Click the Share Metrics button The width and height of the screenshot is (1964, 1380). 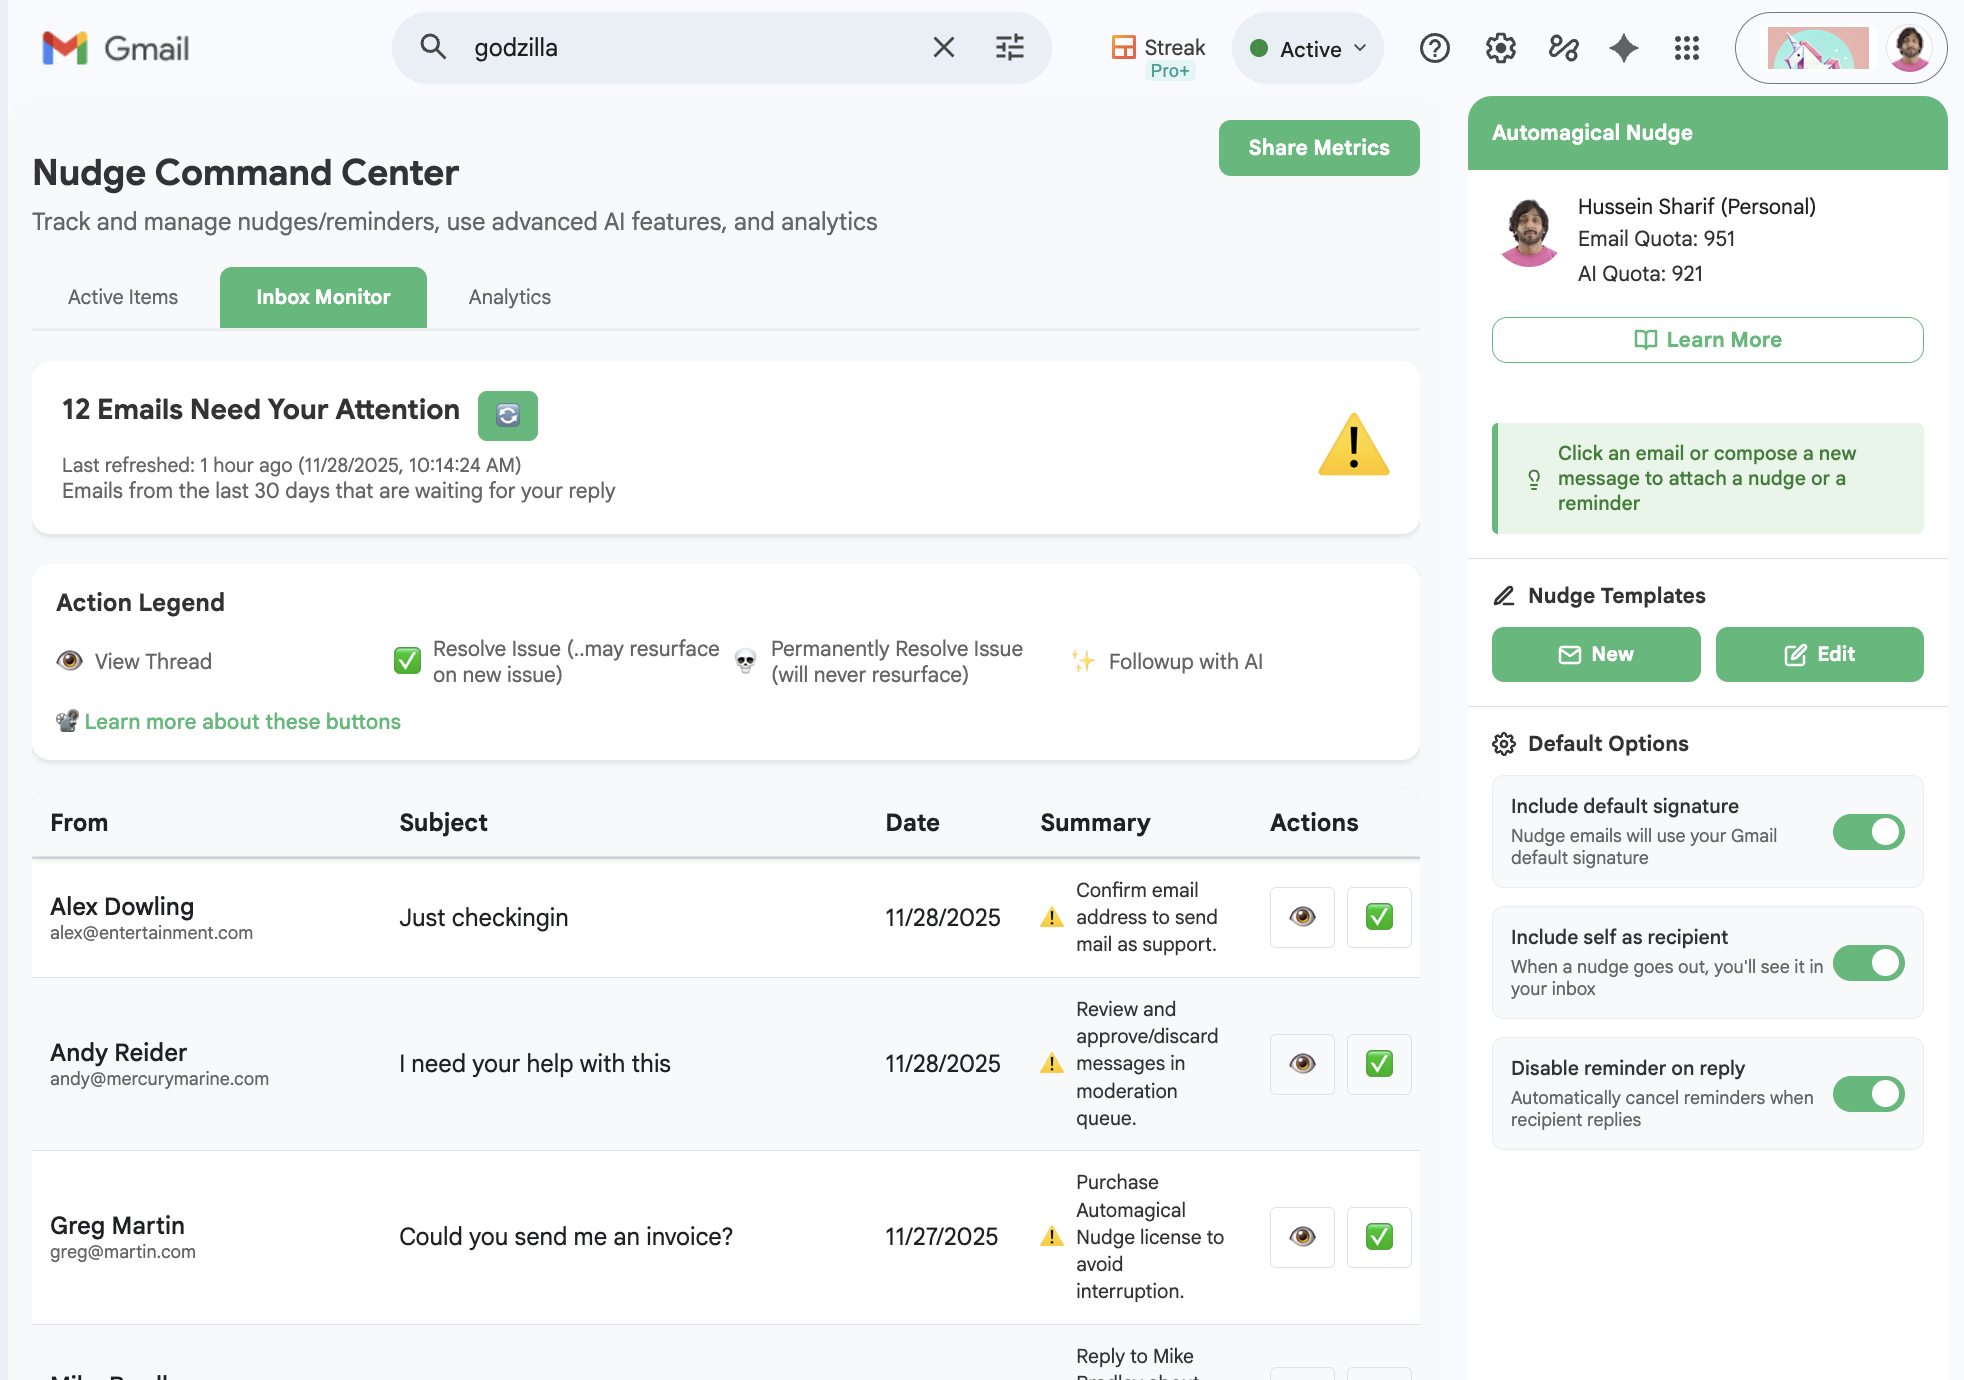pos(1318,148)
